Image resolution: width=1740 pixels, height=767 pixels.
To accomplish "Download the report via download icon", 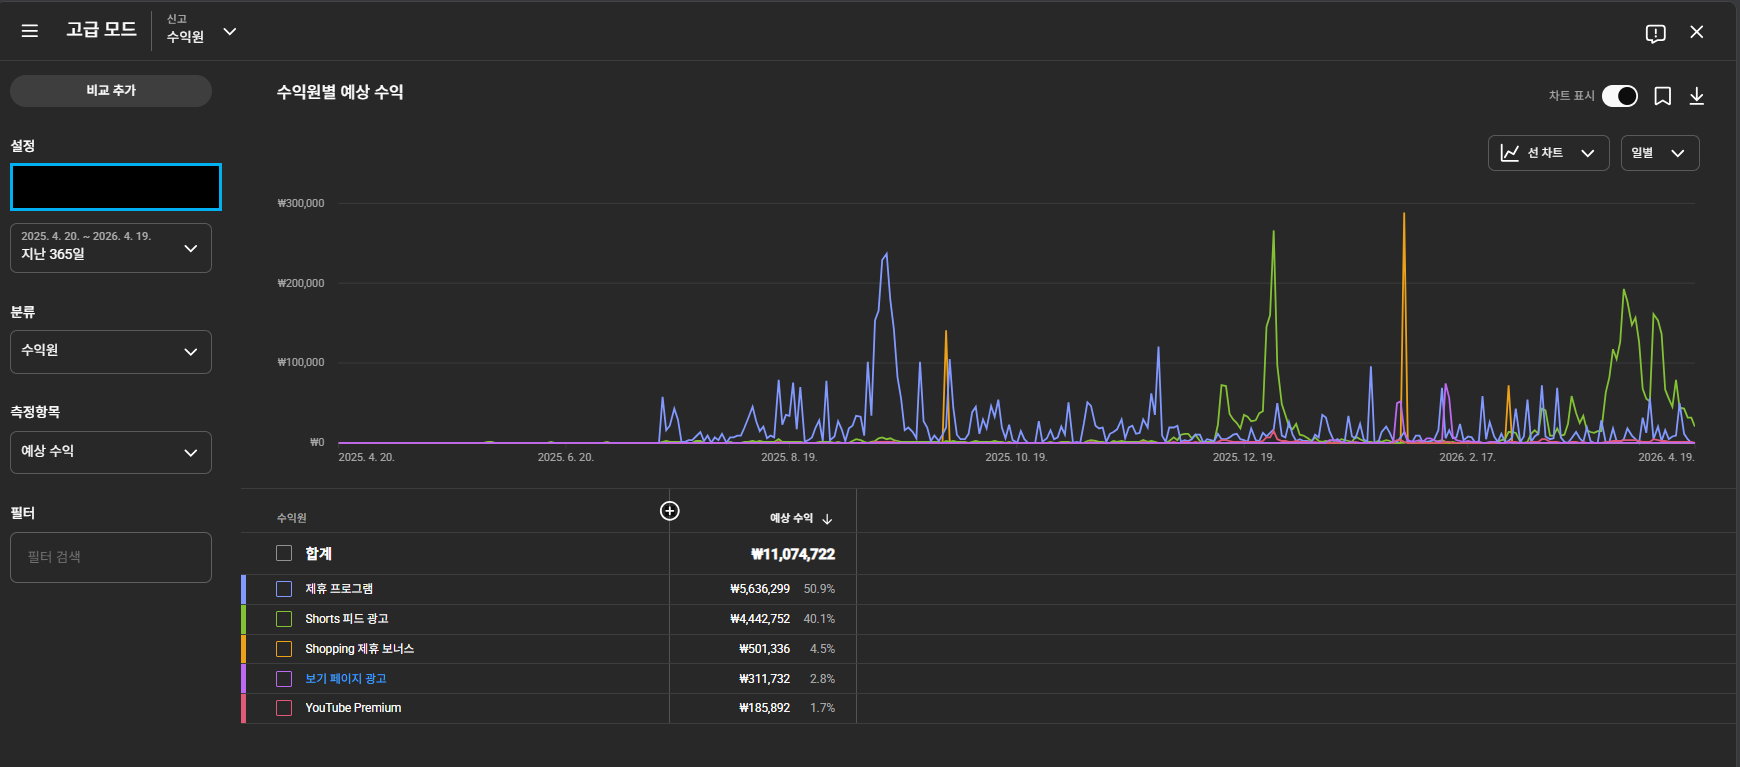I will tap(1696, 96).
